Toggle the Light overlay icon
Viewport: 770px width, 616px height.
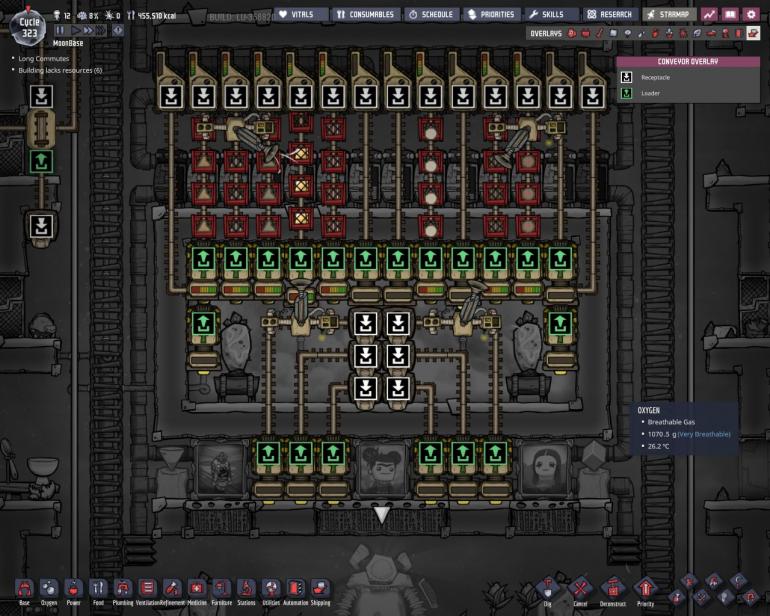pos(628,33)
